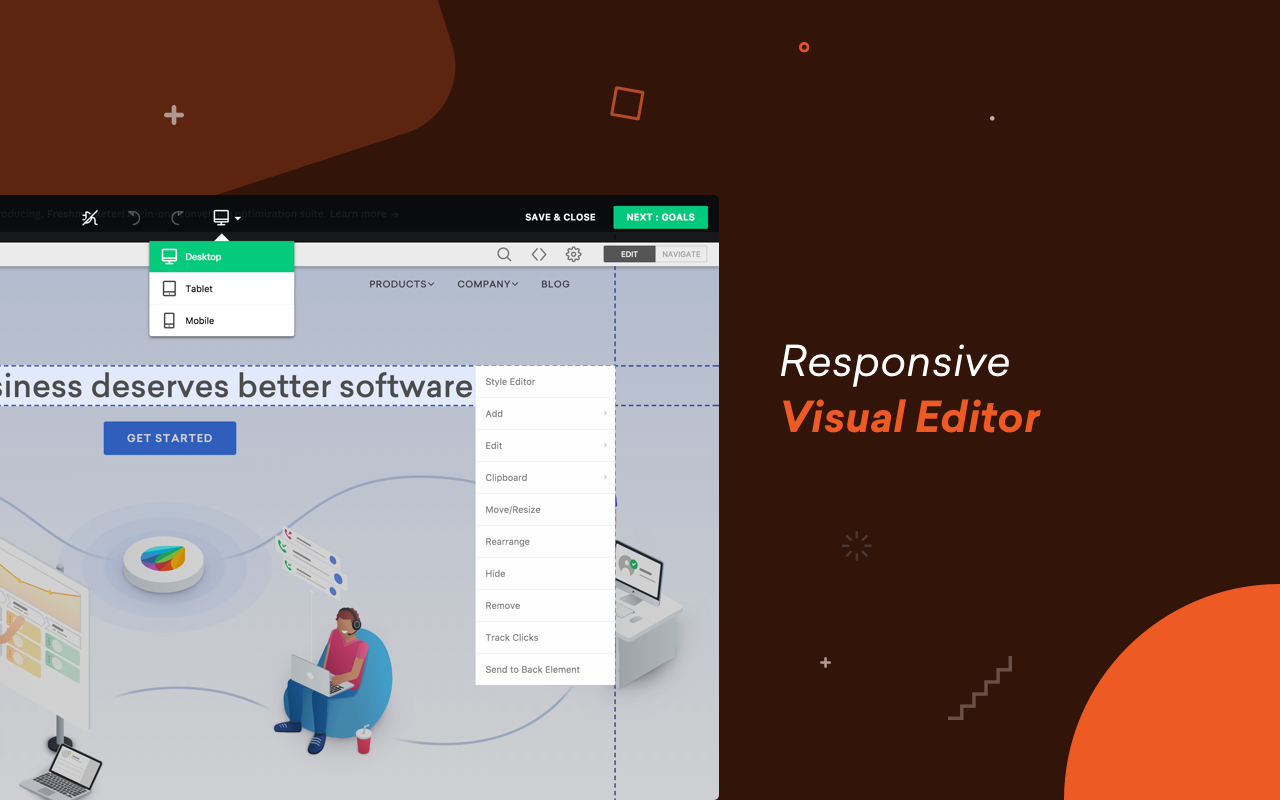Click the Next : Goals button
This screenshot has height=800, width=1280.
point(660,217)
